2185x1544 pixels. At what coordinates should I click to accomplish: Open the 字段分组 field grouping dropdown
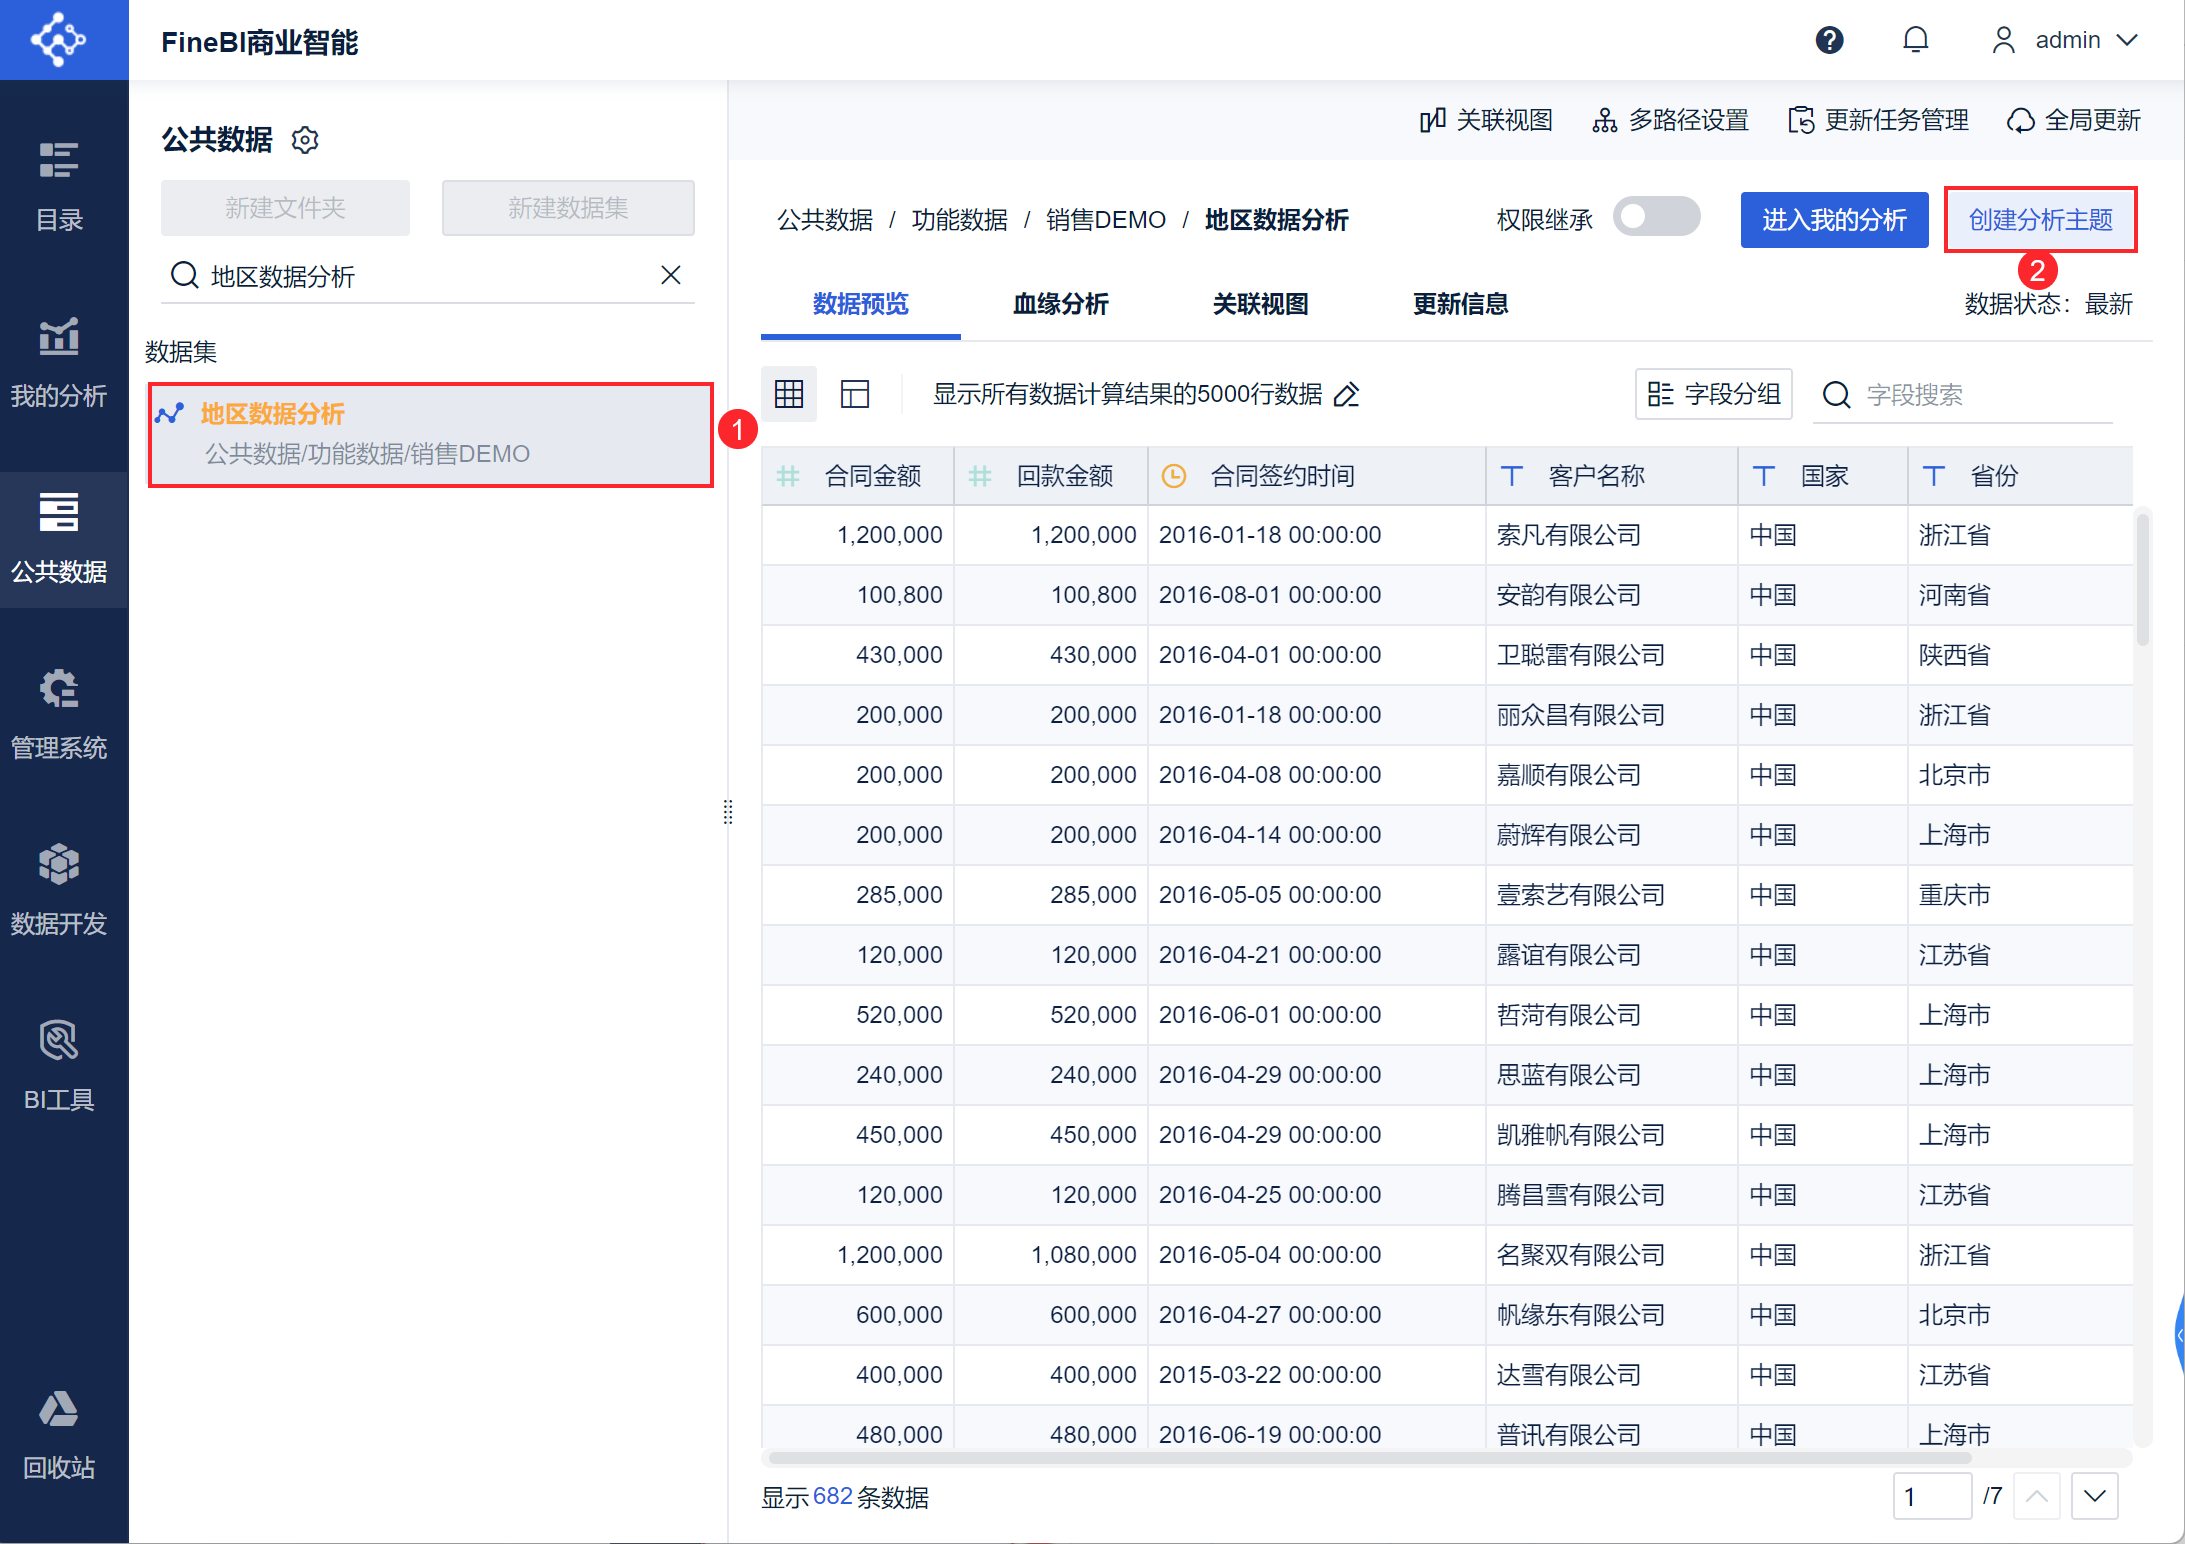[1714, 394]
